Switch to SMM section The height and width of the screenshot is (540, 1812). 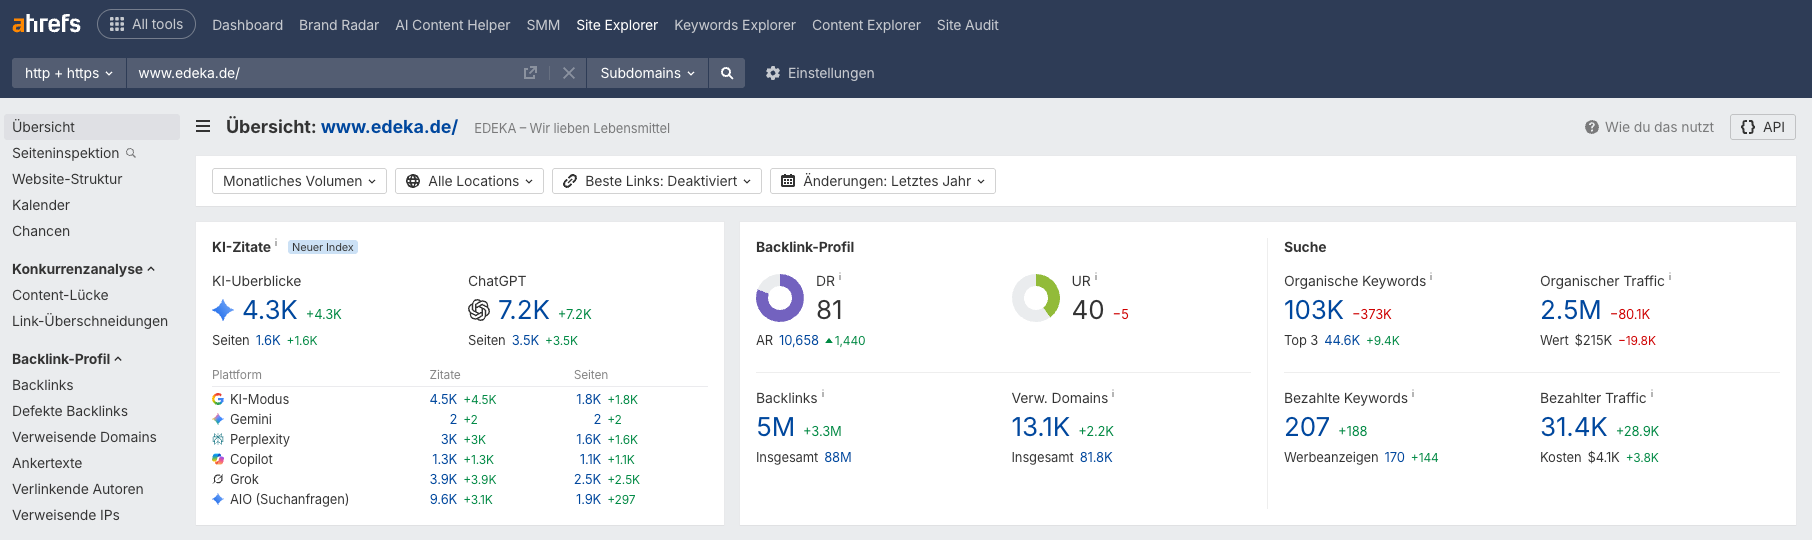point(543,25)
